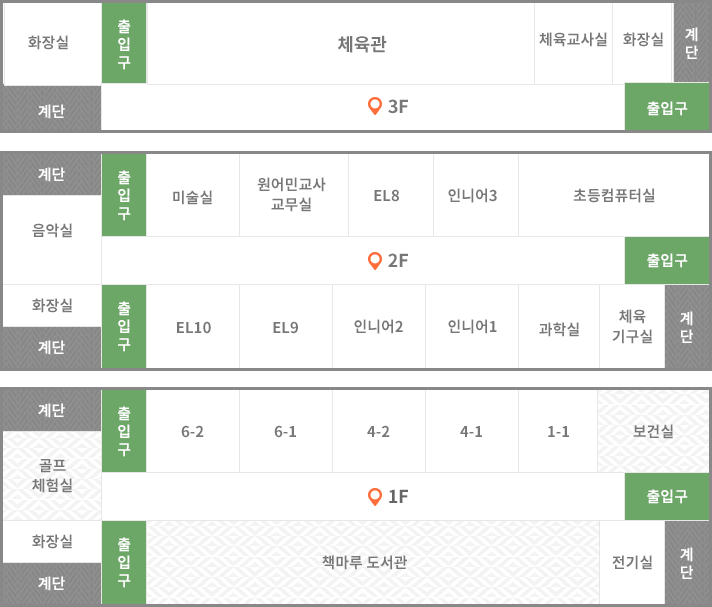The image size is (712, 607).
Task: Select the 음악실 room
Action: (x=52, y=240)
